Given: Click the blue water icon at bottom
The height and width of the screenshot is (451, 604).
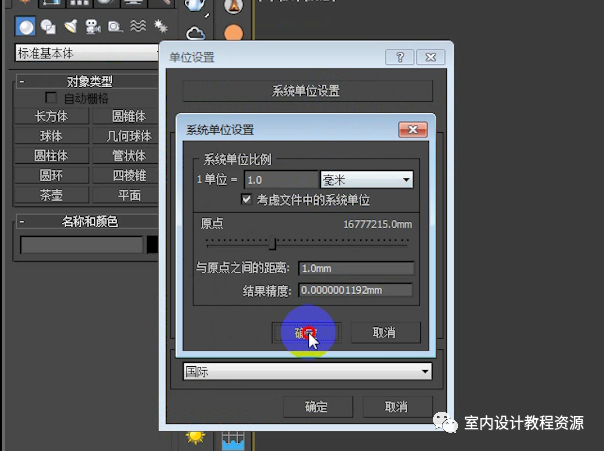Looking at the screenshot, I should click(x=233, y=440).
